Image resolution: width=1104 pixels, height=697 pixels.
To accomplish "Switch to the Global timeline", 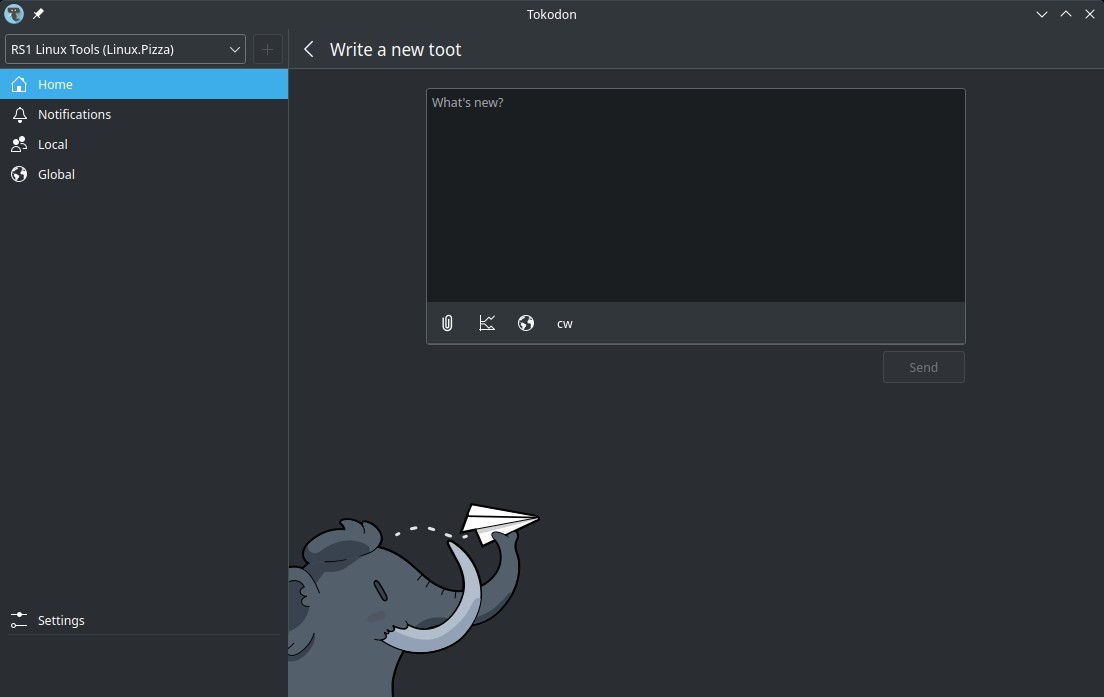I will (144, 175).
